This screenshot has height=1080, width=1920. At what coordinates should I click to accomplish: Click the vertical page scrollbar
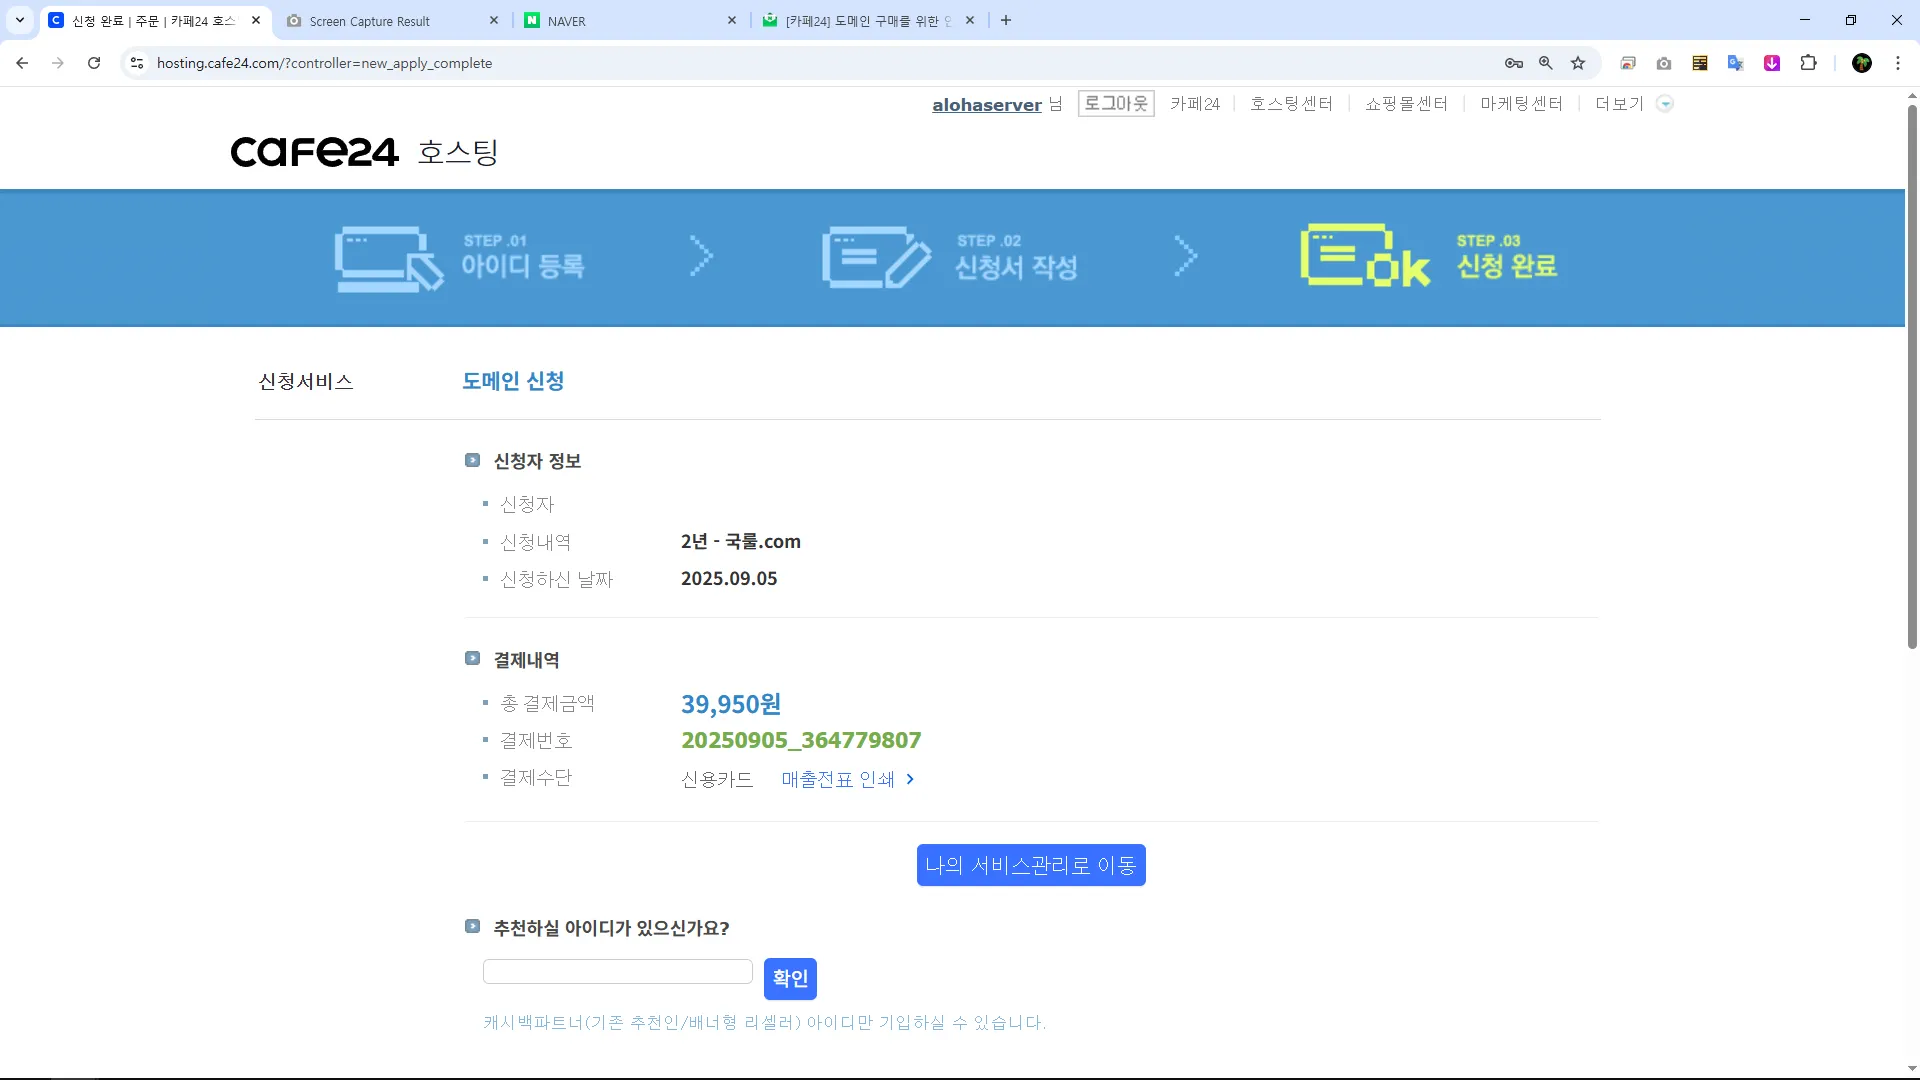(x=1912, y=380)
